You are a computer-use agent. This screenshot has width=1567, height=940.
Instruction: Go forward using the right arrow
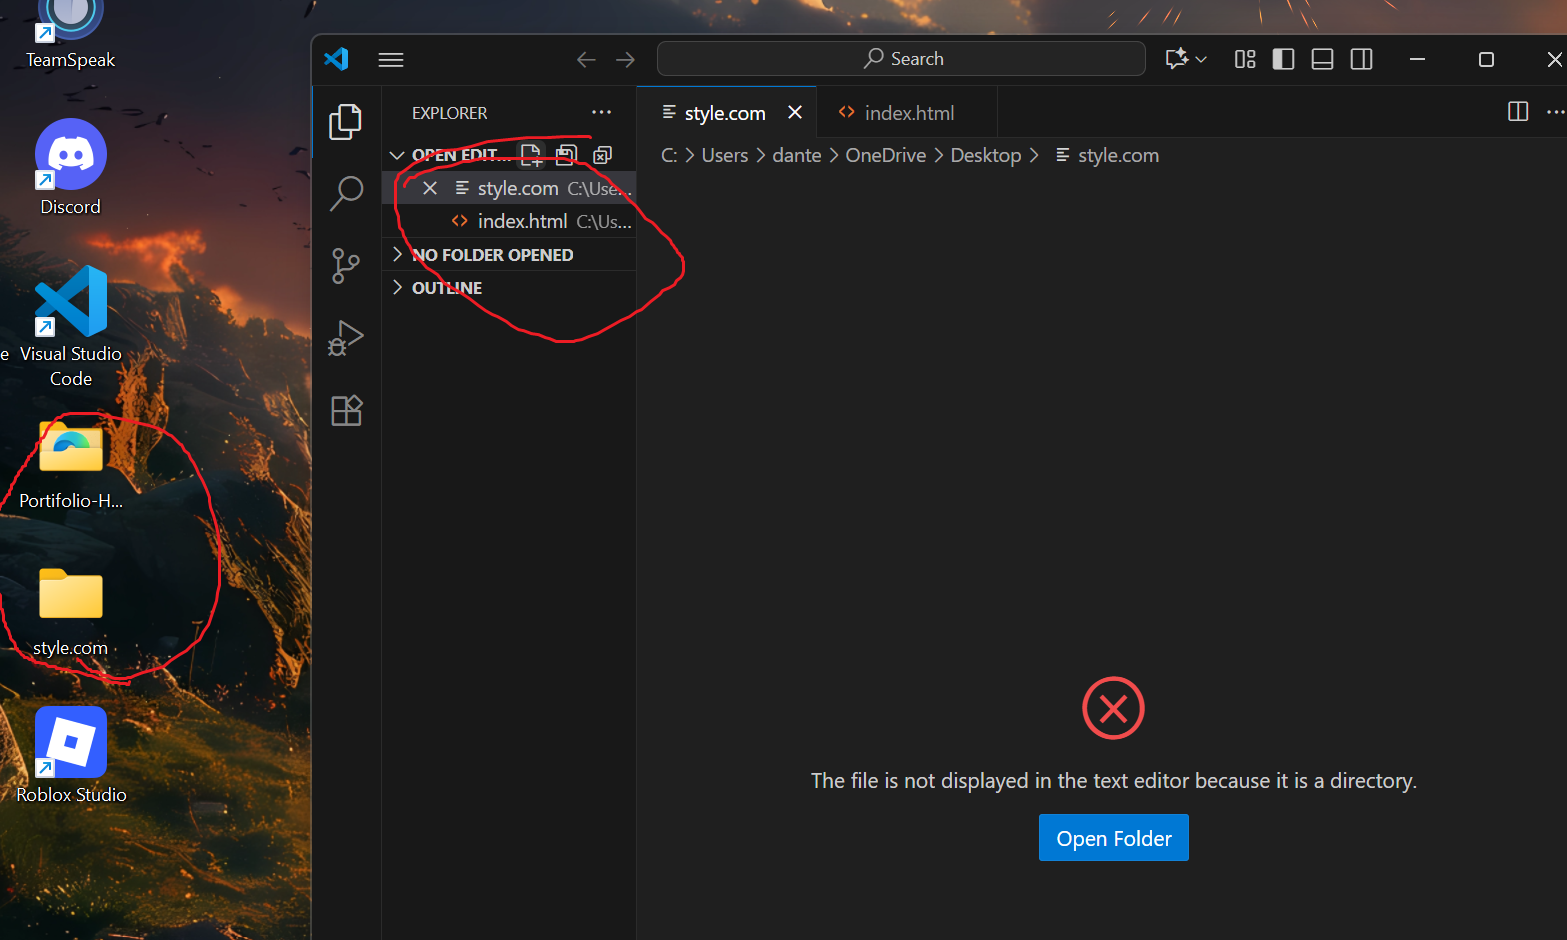click(625, 60)
